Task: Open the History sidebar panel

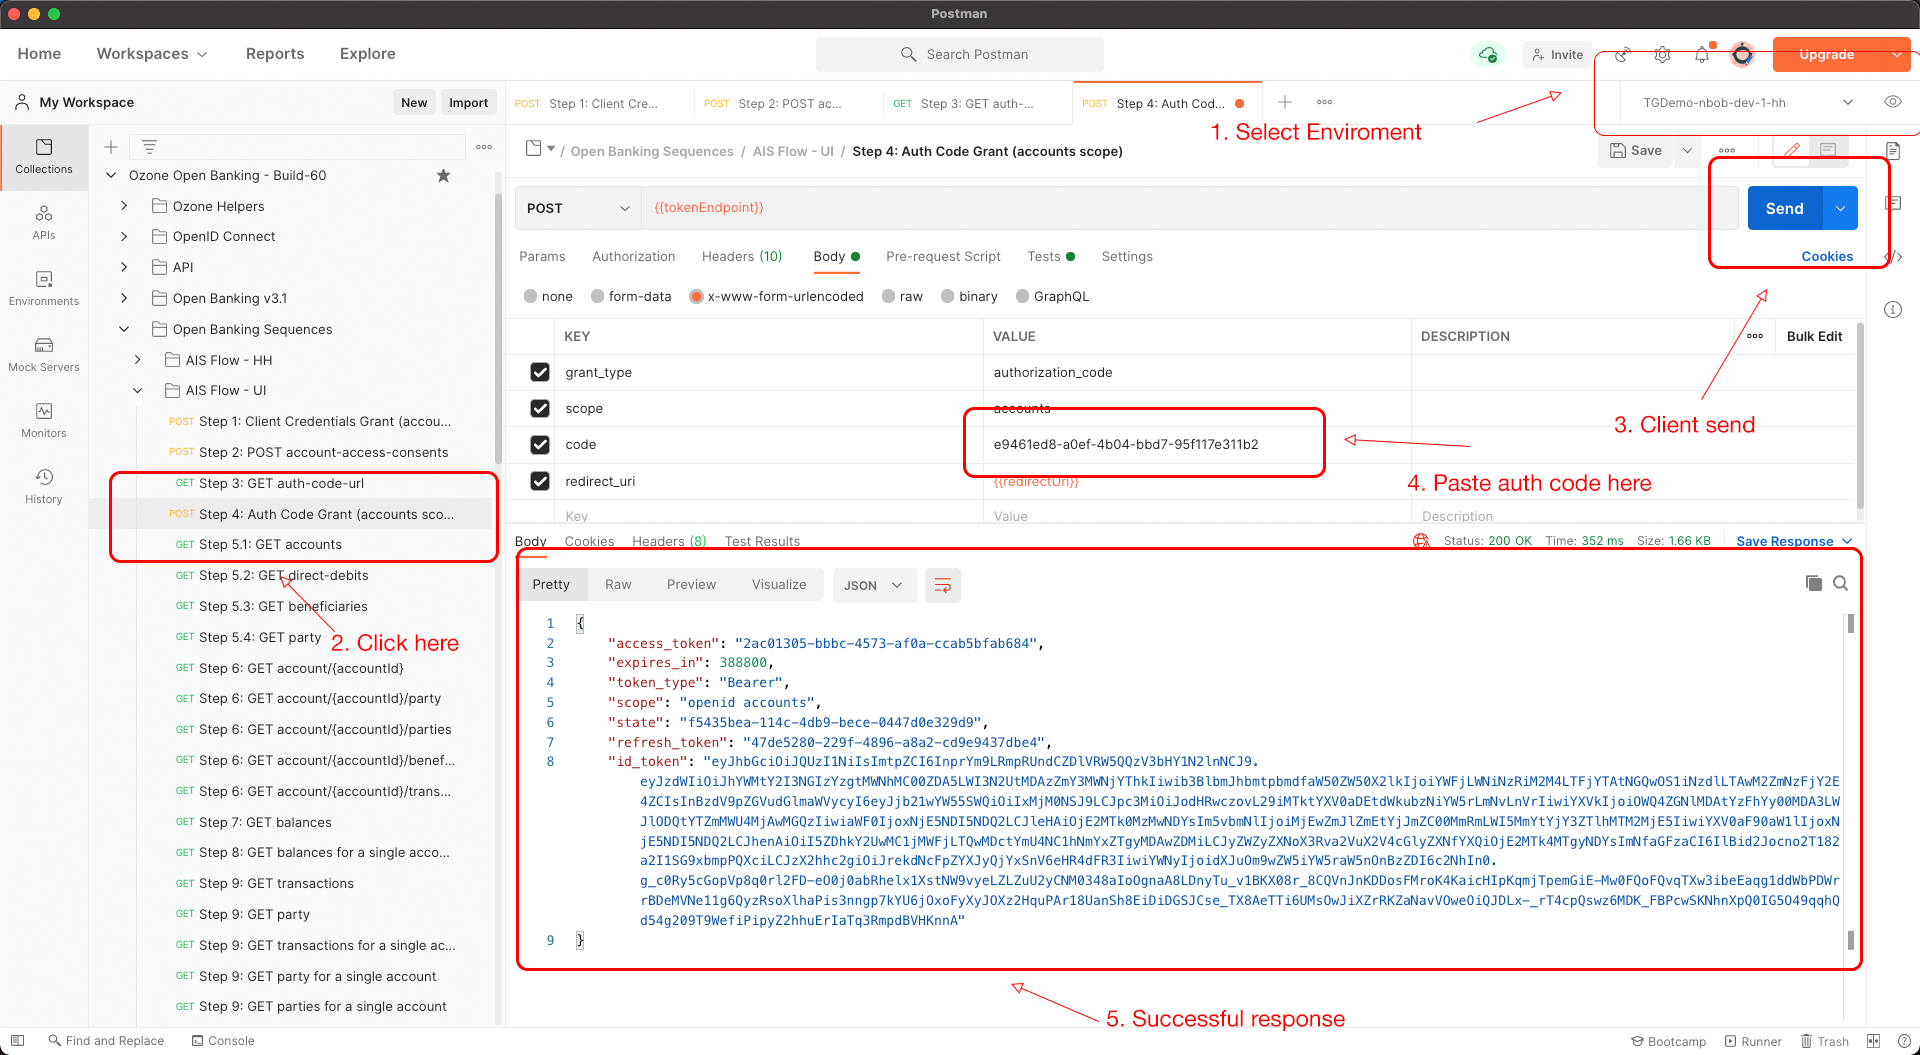Action: pyautogui.click(x=44, y=486)
